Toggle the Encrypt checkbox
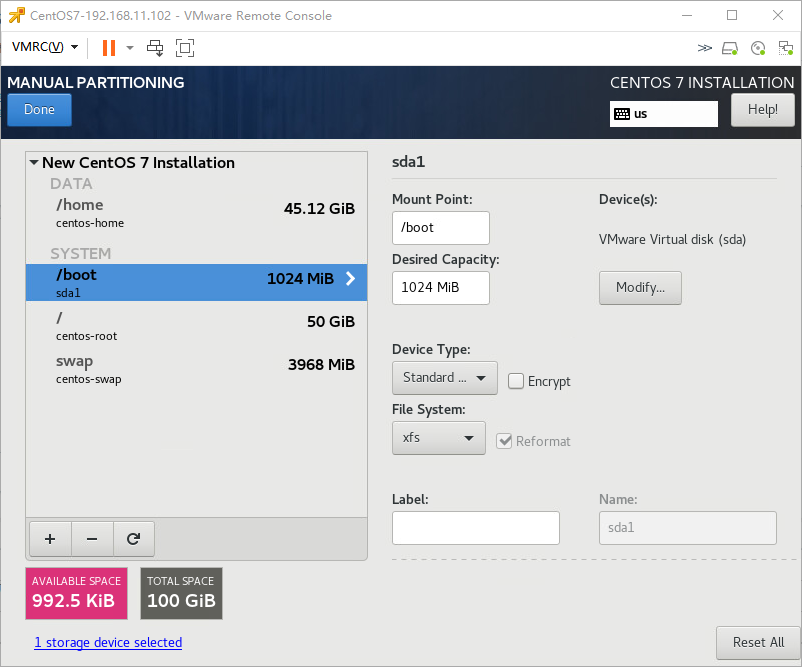This screenshot has width=802, height=667. tap(516, 381)
